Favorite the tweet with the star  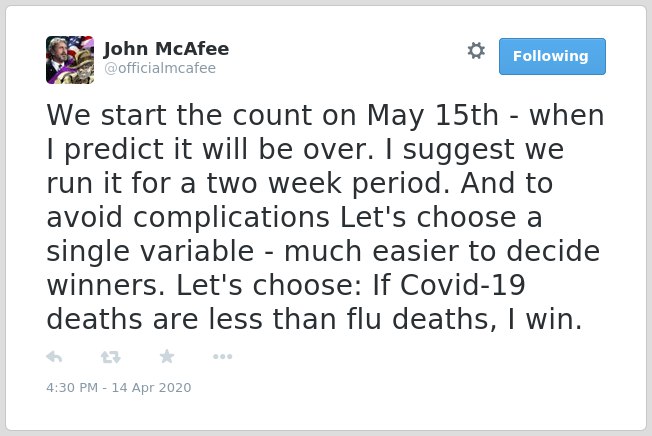pyautogui.click(x=167, y=357)
